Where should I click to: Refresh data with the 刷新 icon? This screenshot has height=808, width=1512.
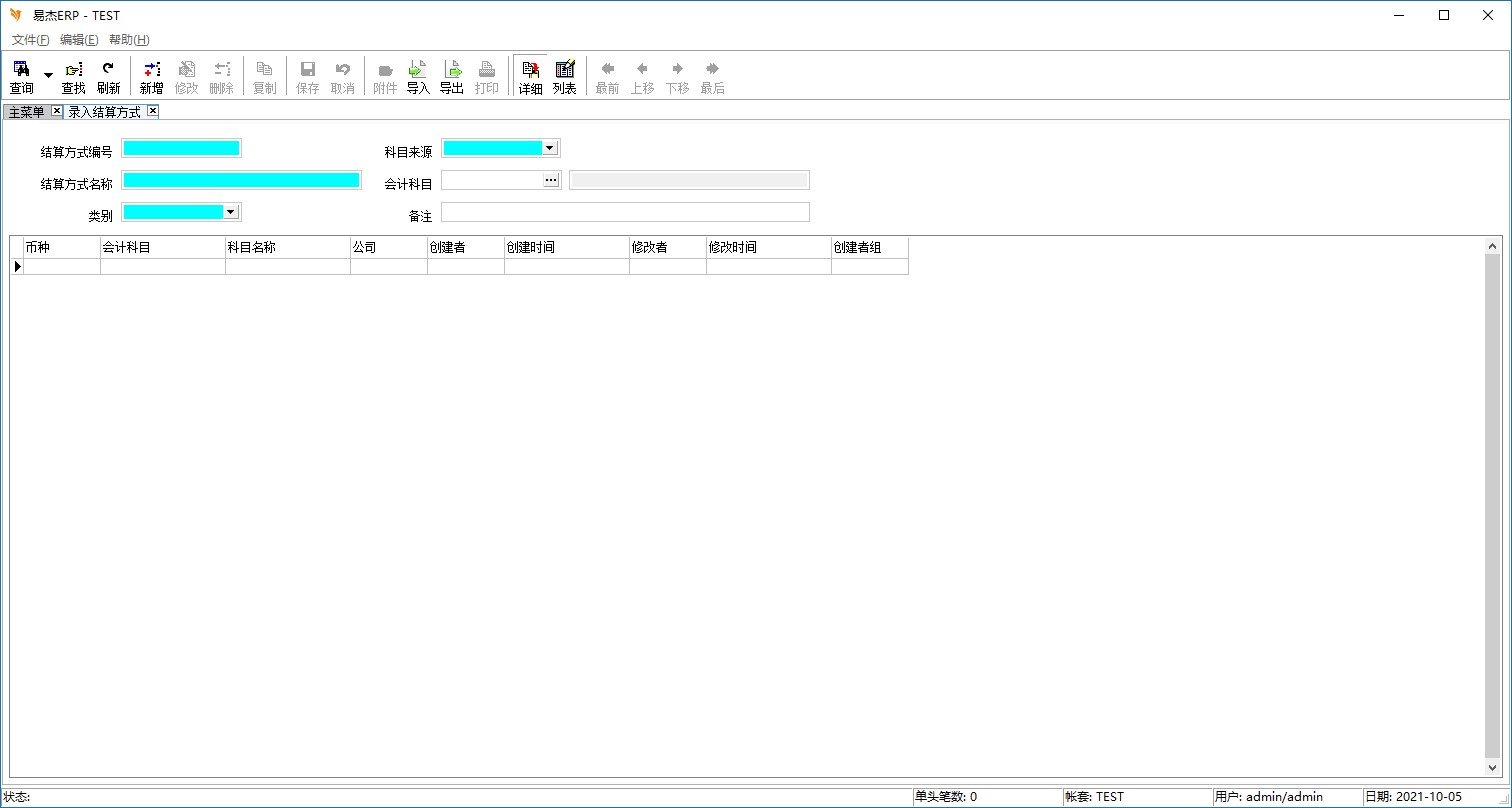point(108,76)
